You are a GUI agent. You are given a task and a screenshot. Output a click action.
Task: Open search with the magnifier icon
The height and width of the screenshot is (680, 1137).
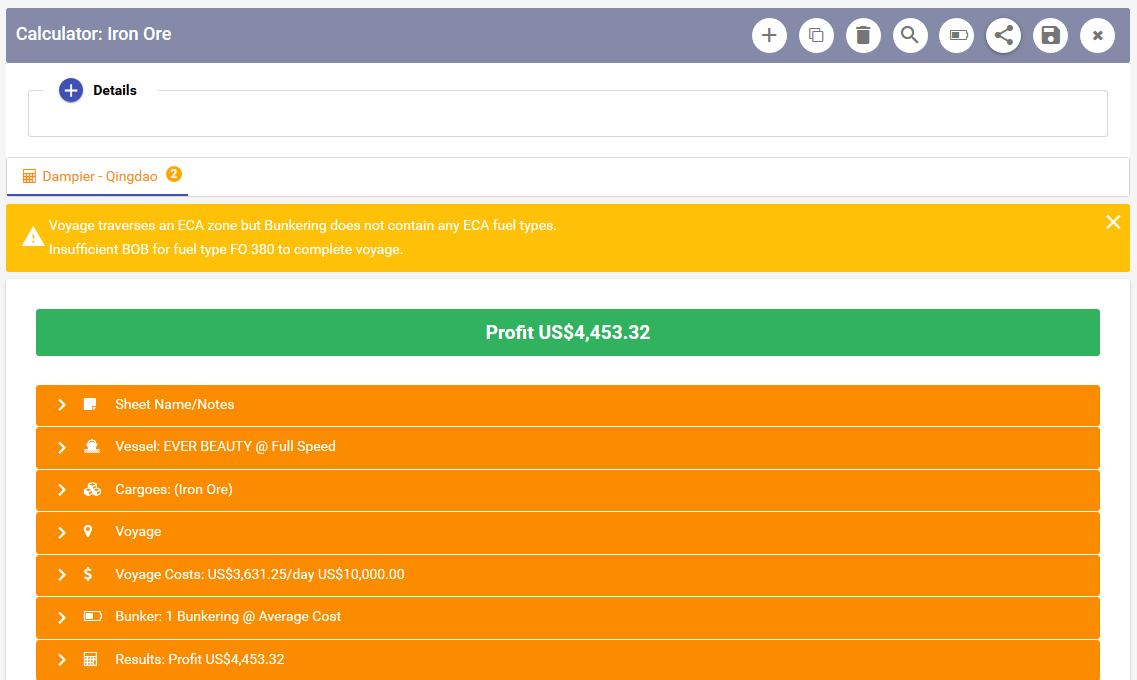pos(910,36)
